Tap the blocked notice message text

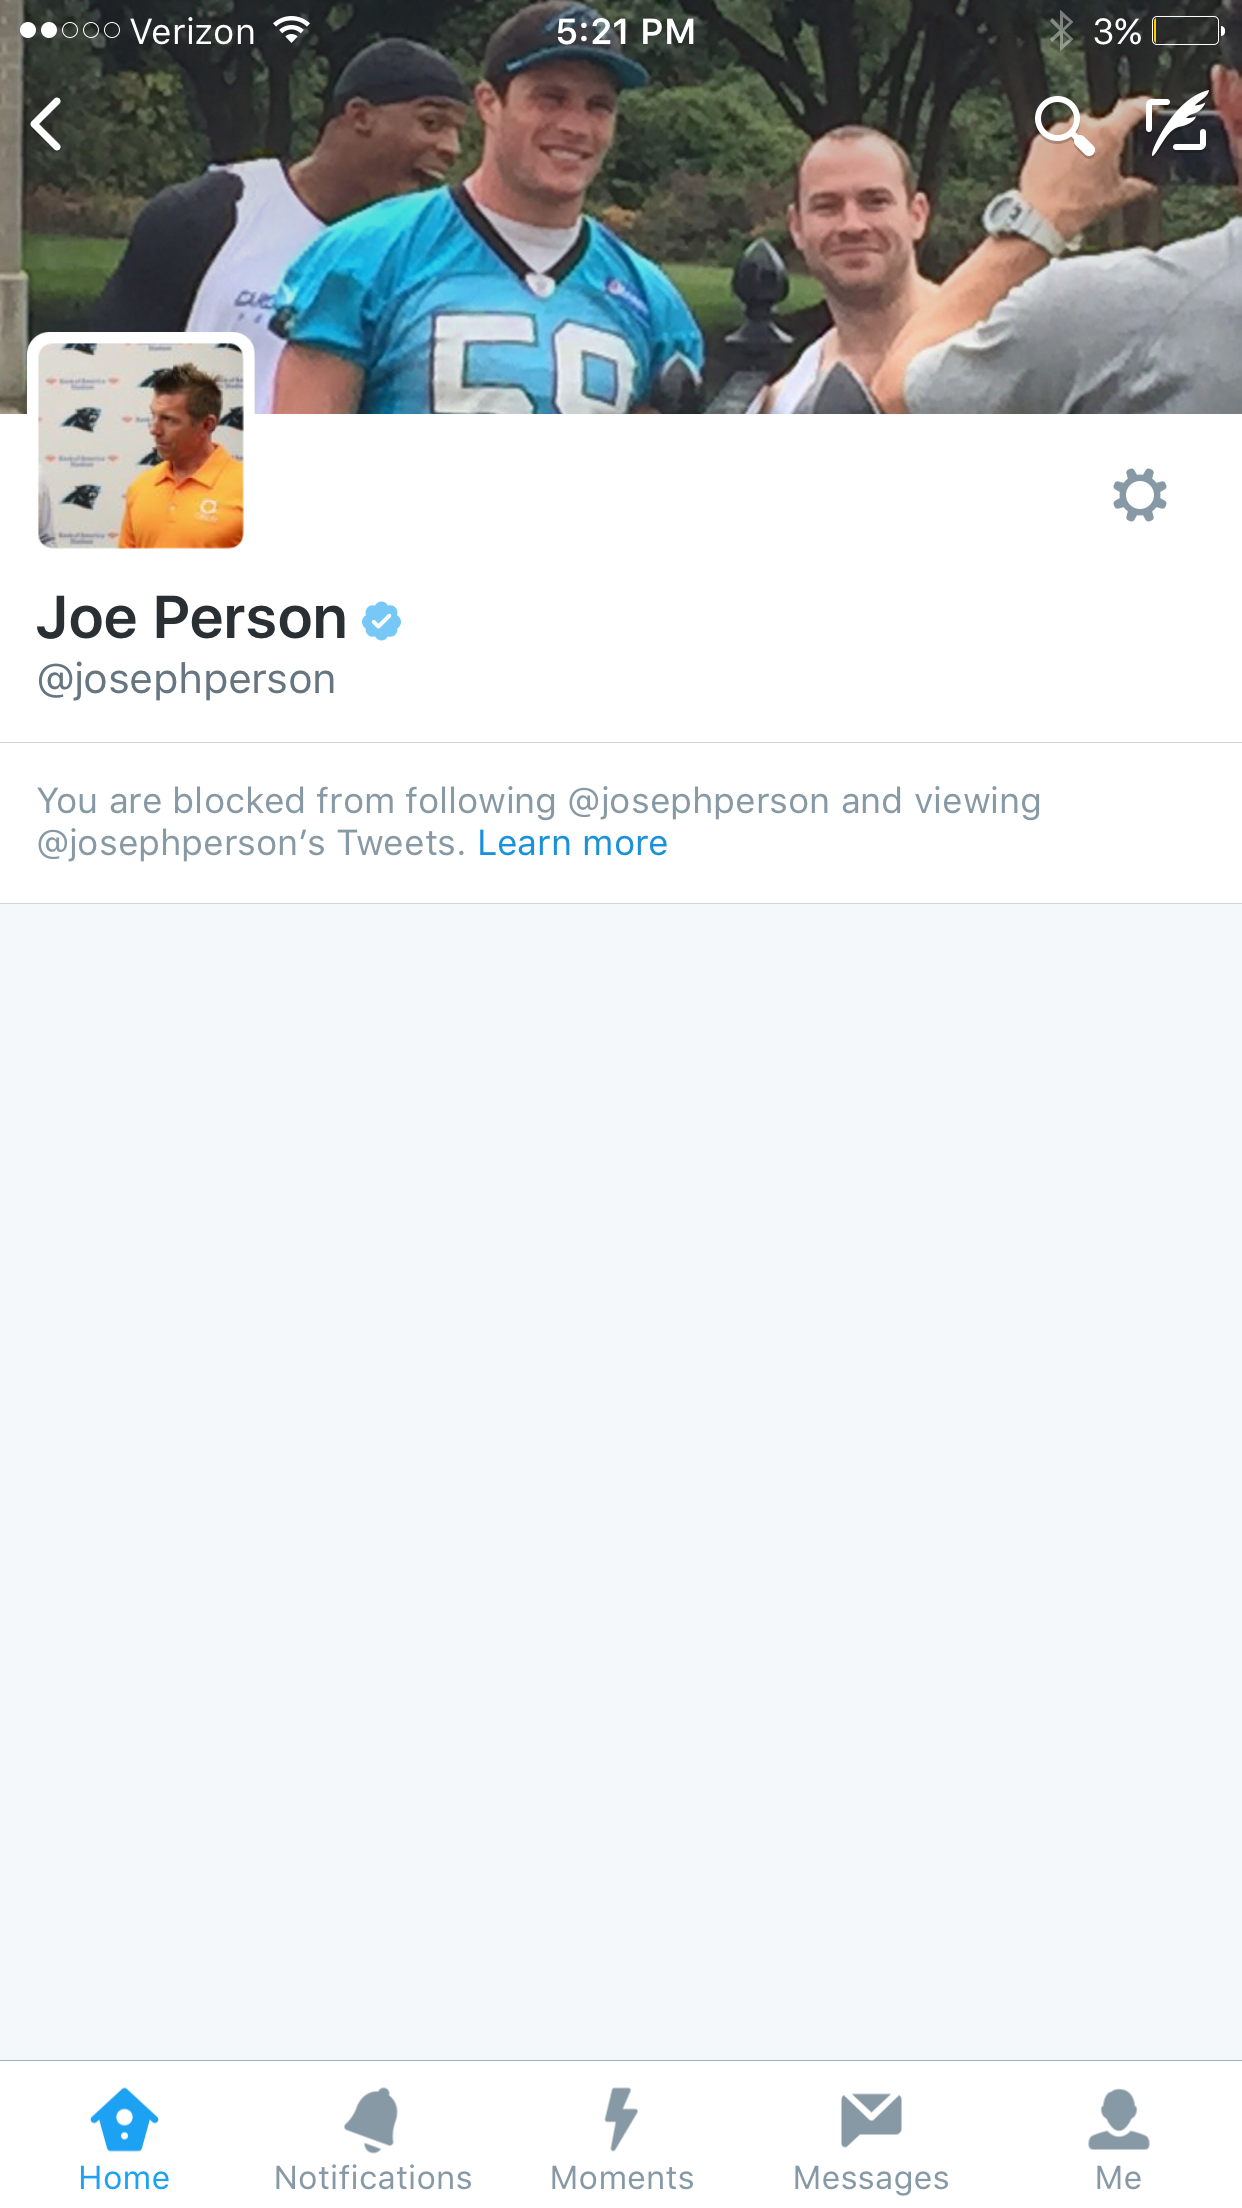538,822
